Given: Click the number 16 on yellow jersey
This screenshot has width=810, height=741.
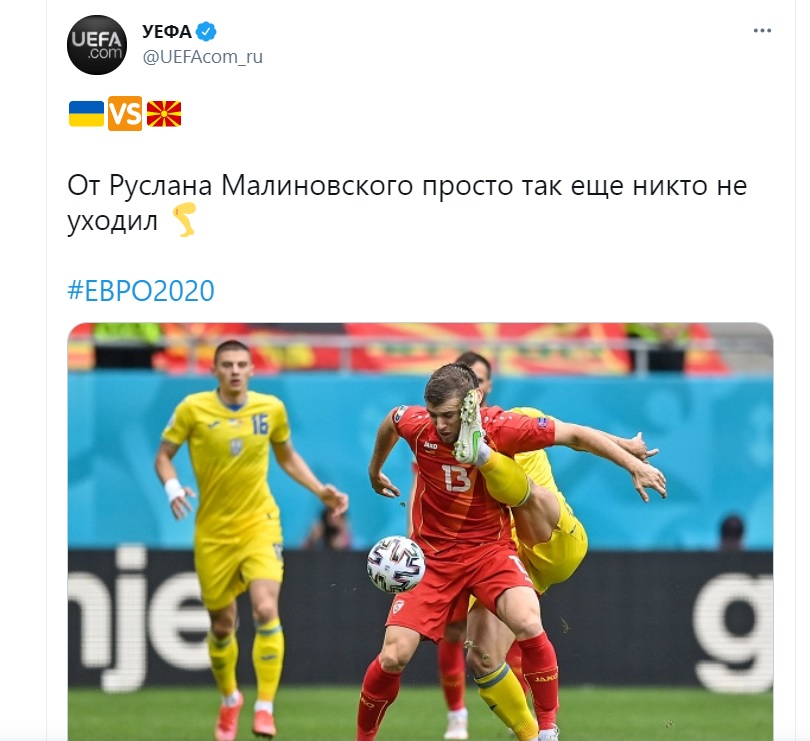Looking at the screenshot, I should click(x=260, y=424).
